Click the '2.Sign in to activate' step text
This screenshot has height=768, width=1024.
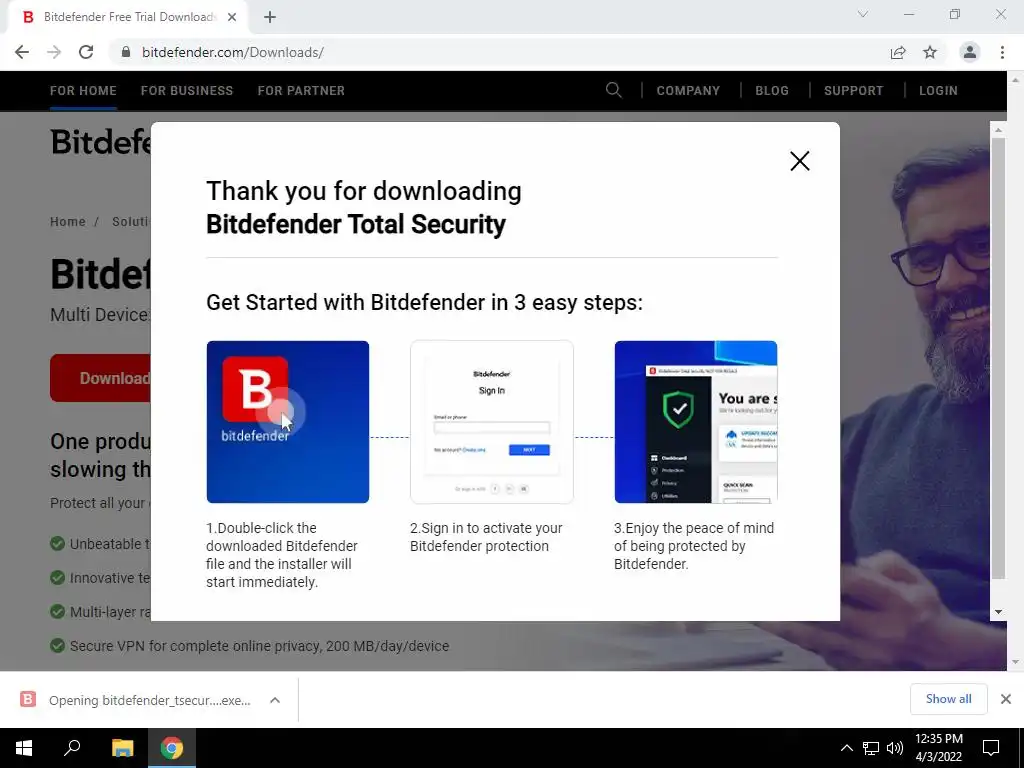point(486,537)
